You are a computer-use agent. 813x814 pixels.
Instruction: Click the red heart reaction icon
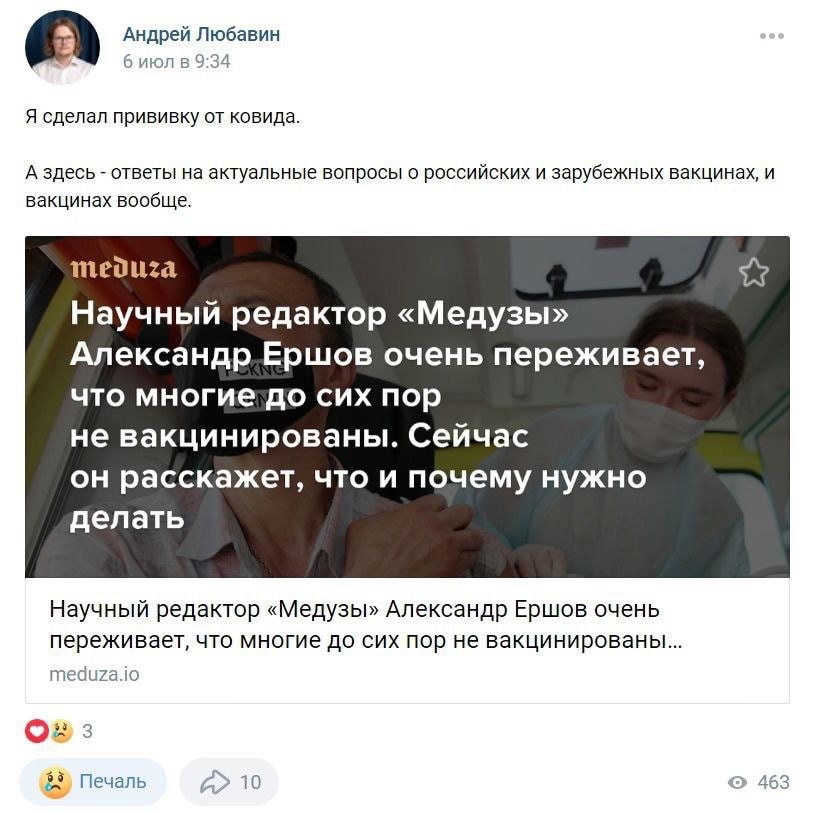tap(36, 731)
